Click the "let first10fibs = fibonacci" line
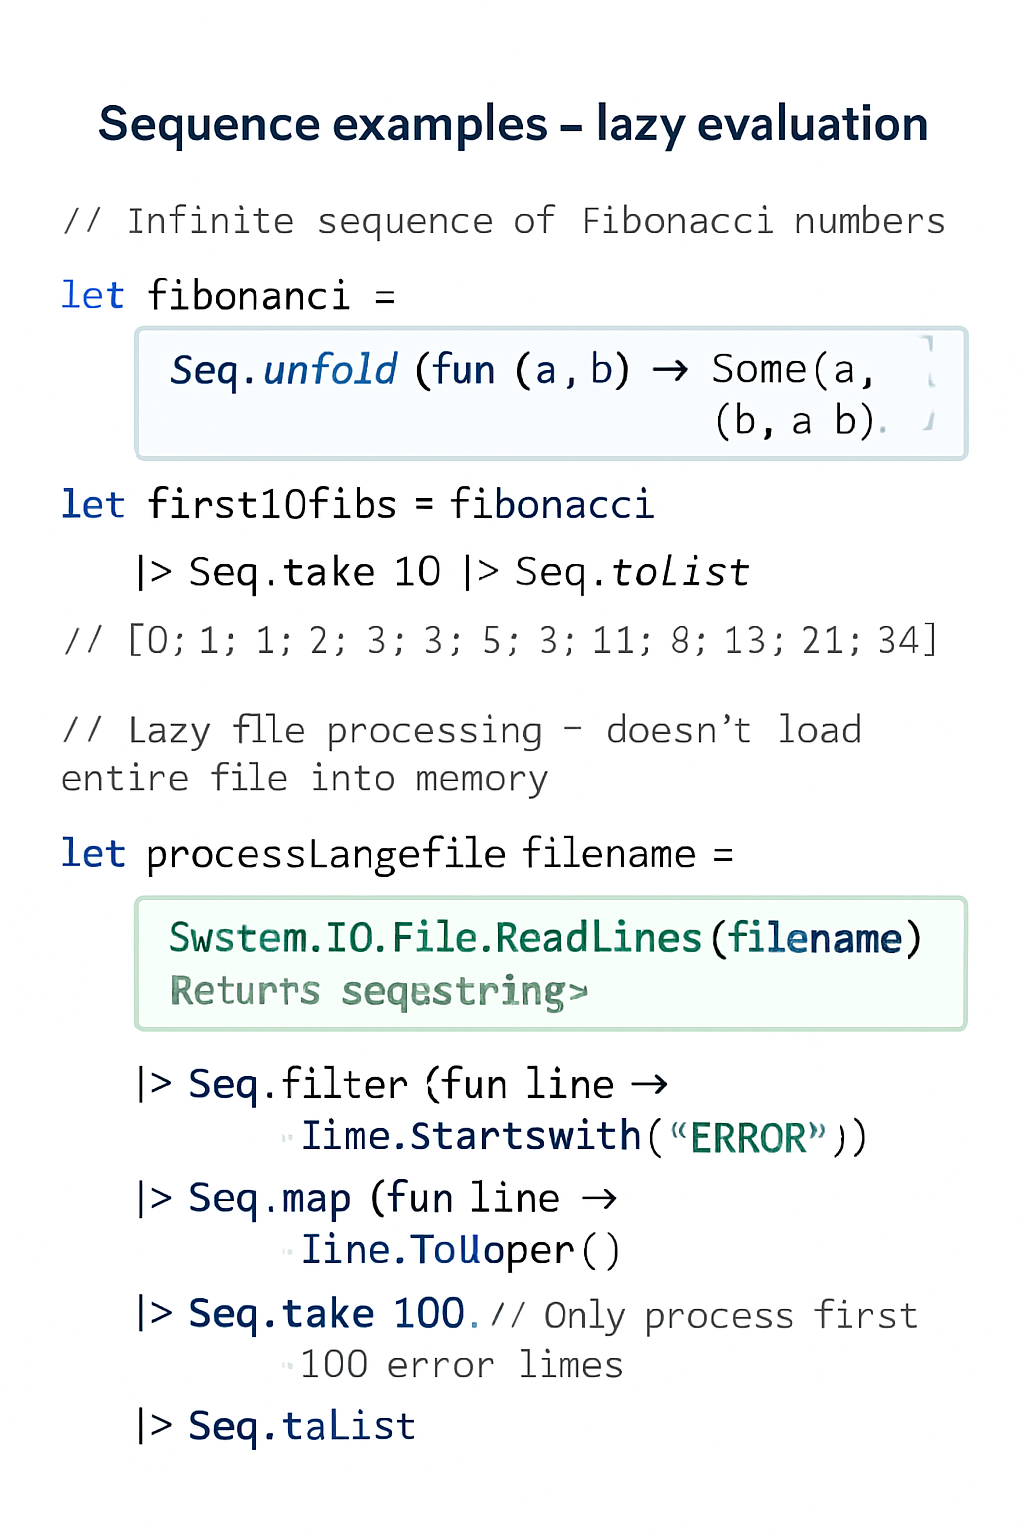The width and height of the screenshot is (1024, 1536). point(357,504)
